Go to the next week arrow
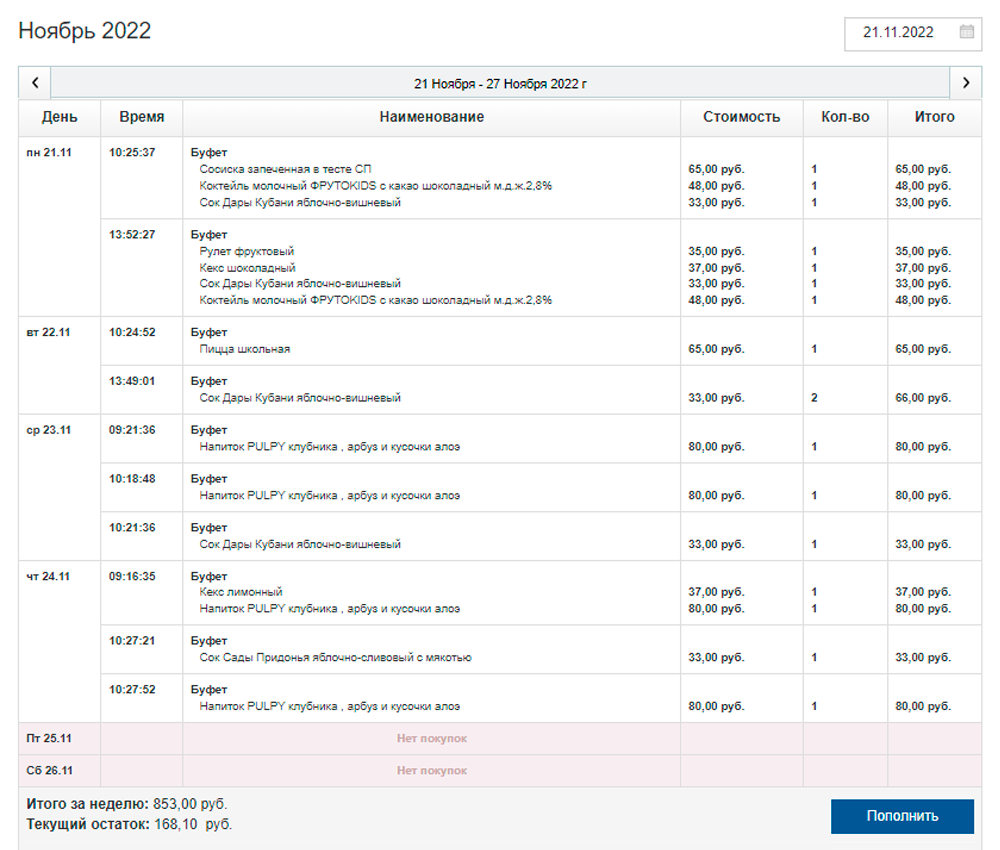Image resolution: width=1000 pixels, height=850 pixels. [x=966, y=83]
